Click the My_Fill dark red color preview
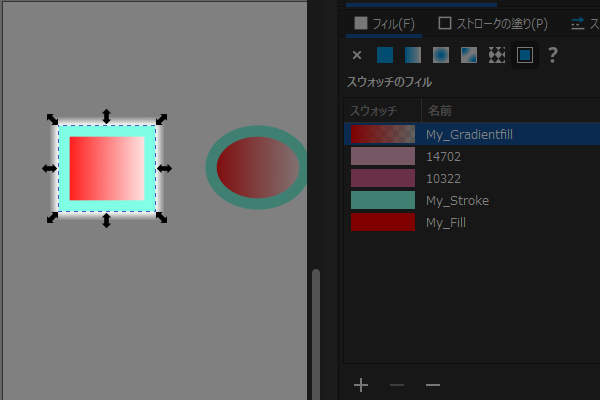This screenshot has width=600, height=400. 383,223
